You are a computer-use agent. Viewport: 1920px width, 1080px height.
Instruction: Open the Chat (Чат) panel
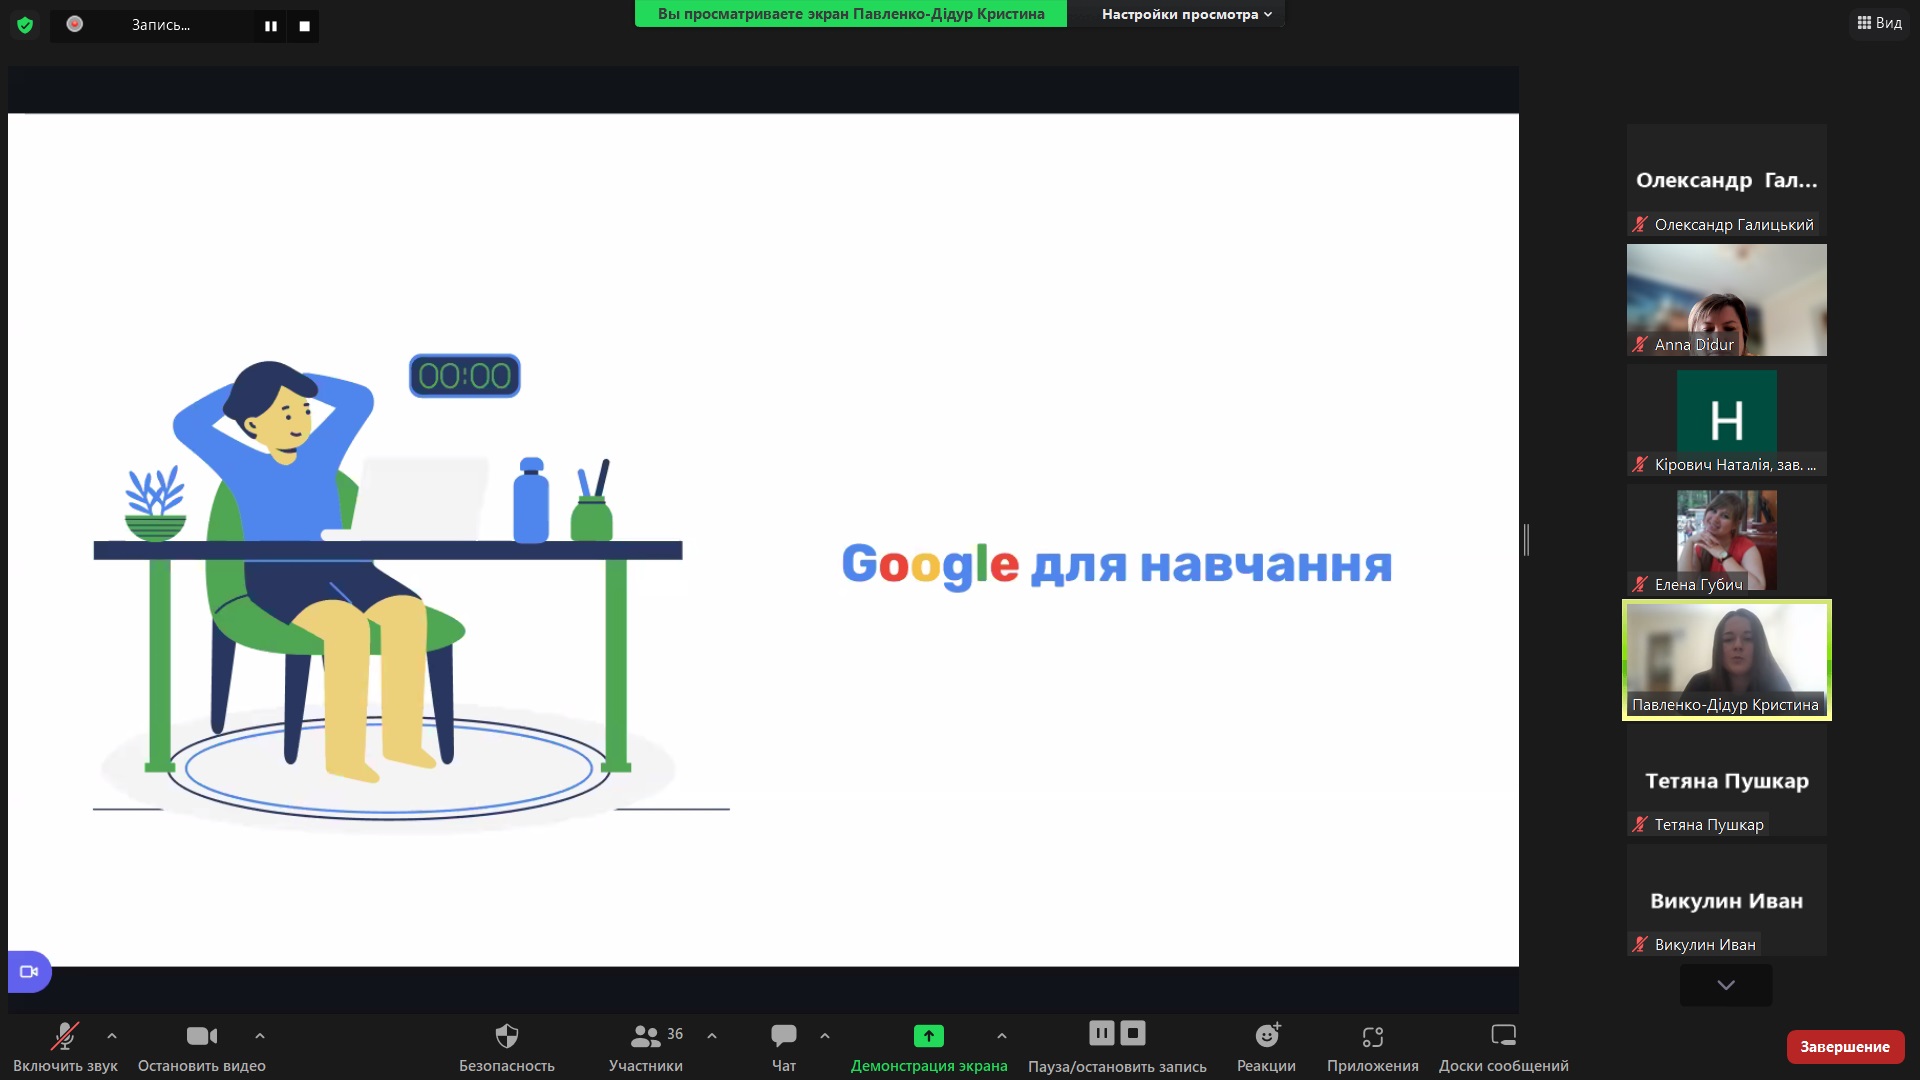784,1036
